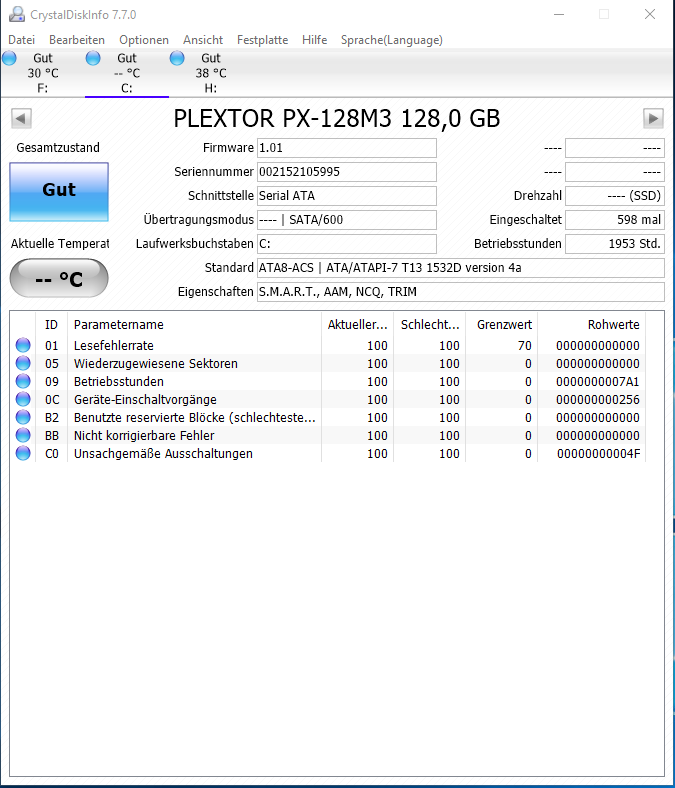
Task: Click the Grenzwert column header
Action: click(502, 325)
